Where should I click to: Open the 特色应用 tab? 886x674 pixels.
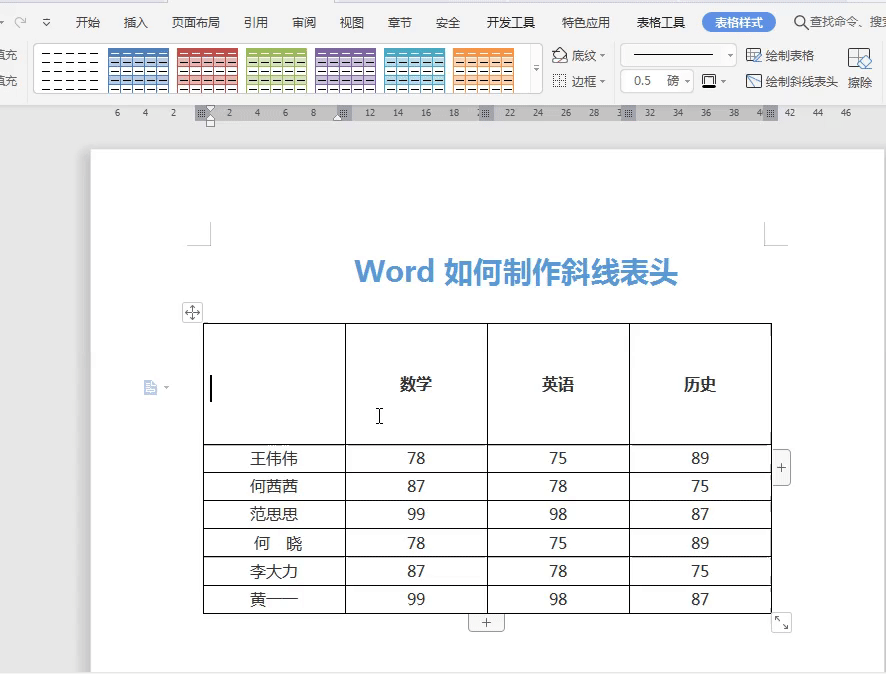coord(585,23)
